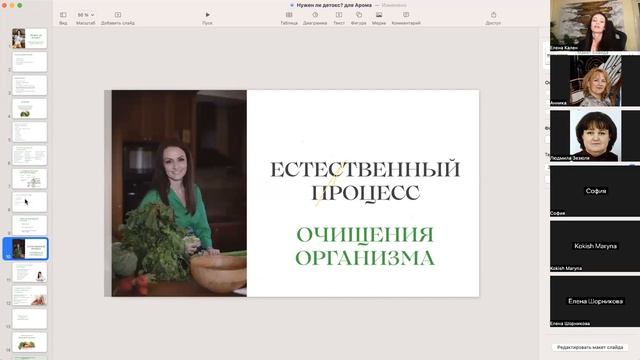Select slide 9 thumbnail in the navigator
Screen dimensions: 640x360
coord(29,225)
